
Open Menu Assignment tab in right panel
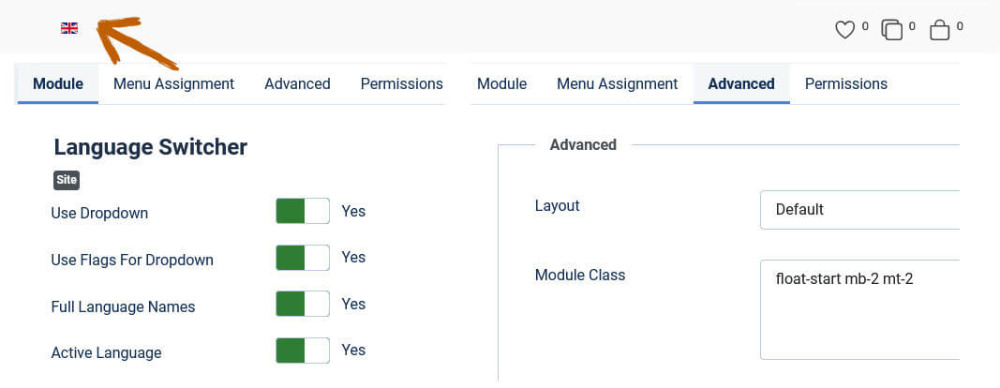coord(617,84)
